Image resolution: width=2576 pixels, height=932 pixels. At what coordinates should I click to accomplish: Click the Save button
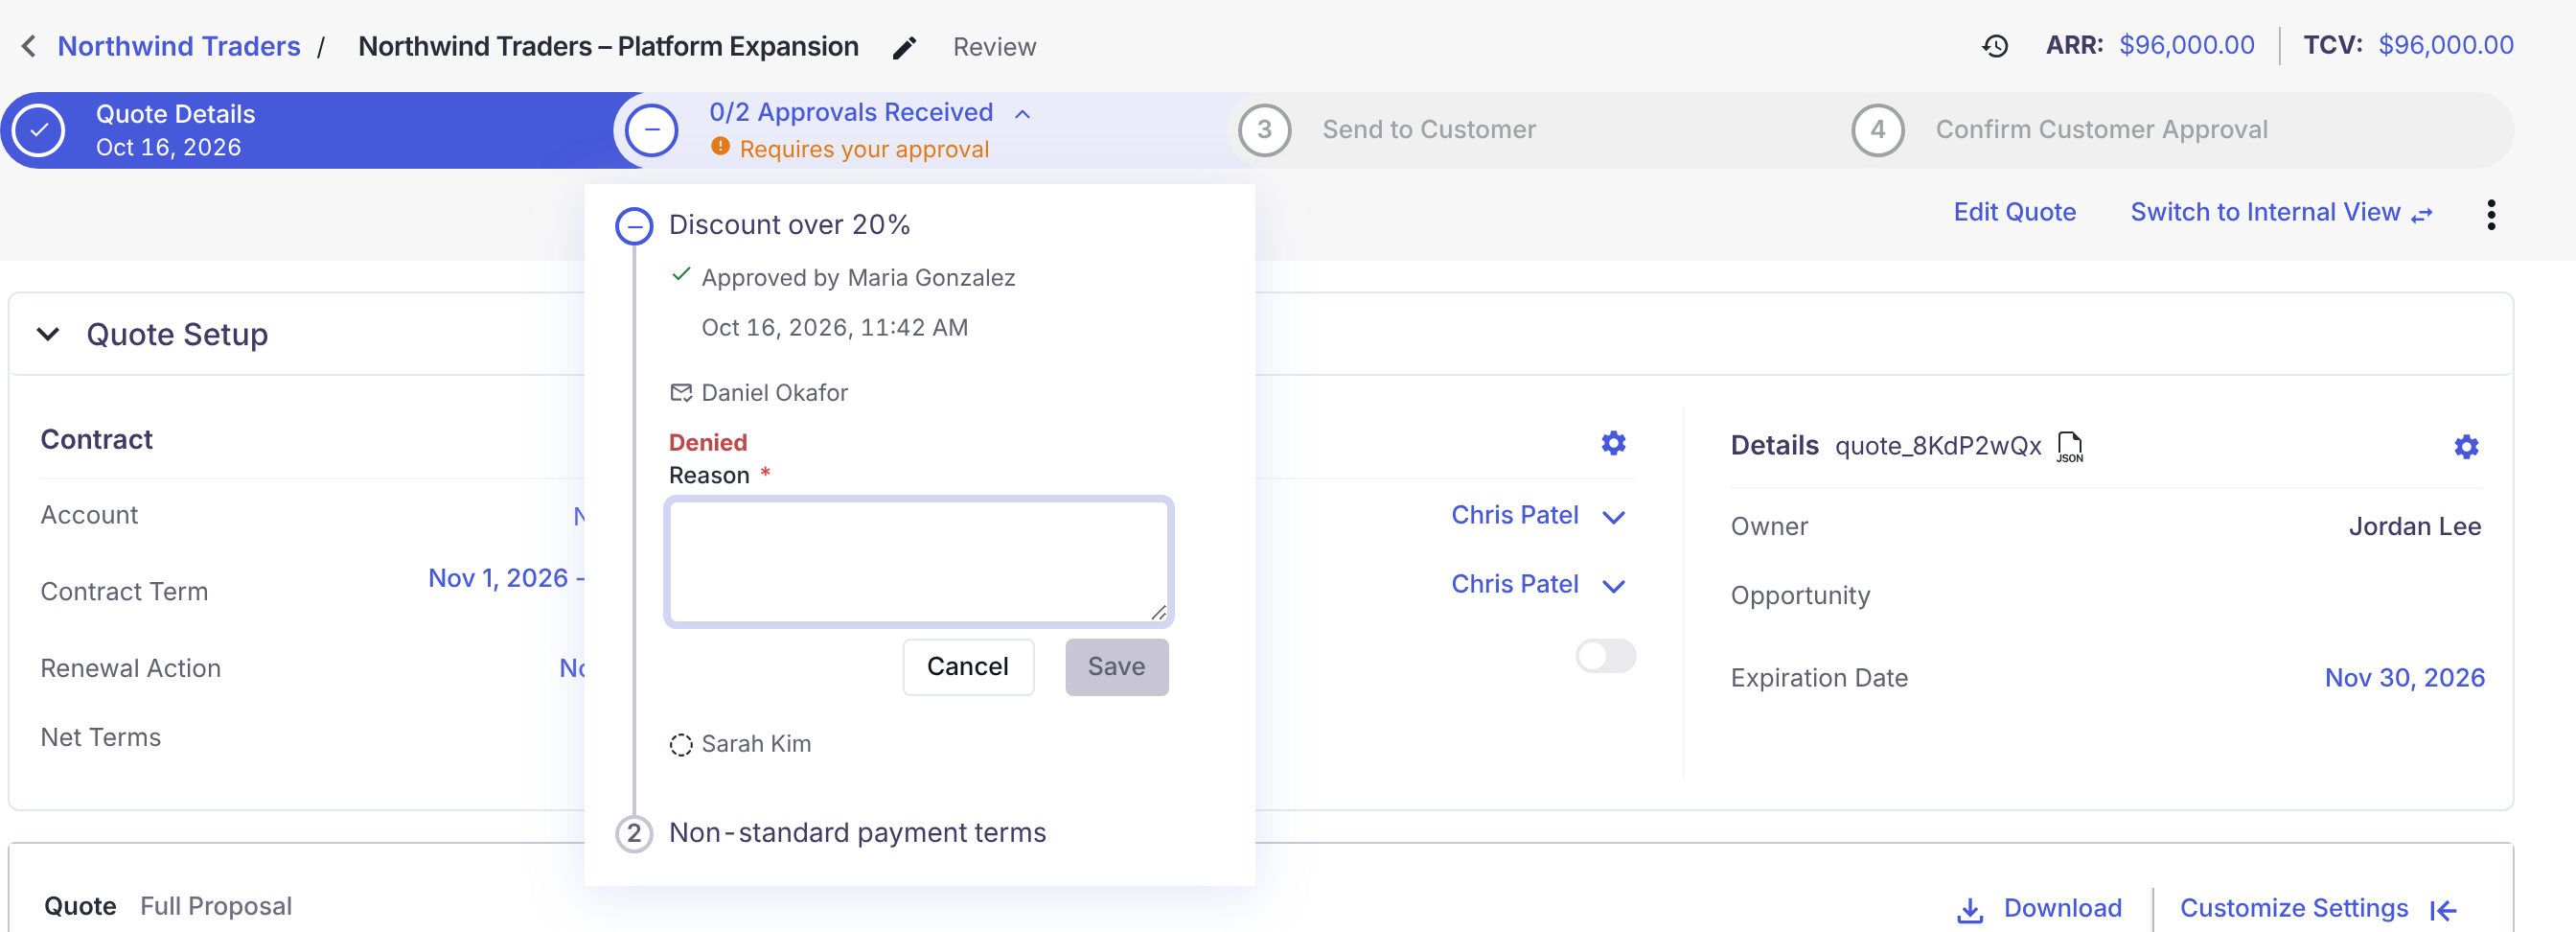tap(1116, 667)
